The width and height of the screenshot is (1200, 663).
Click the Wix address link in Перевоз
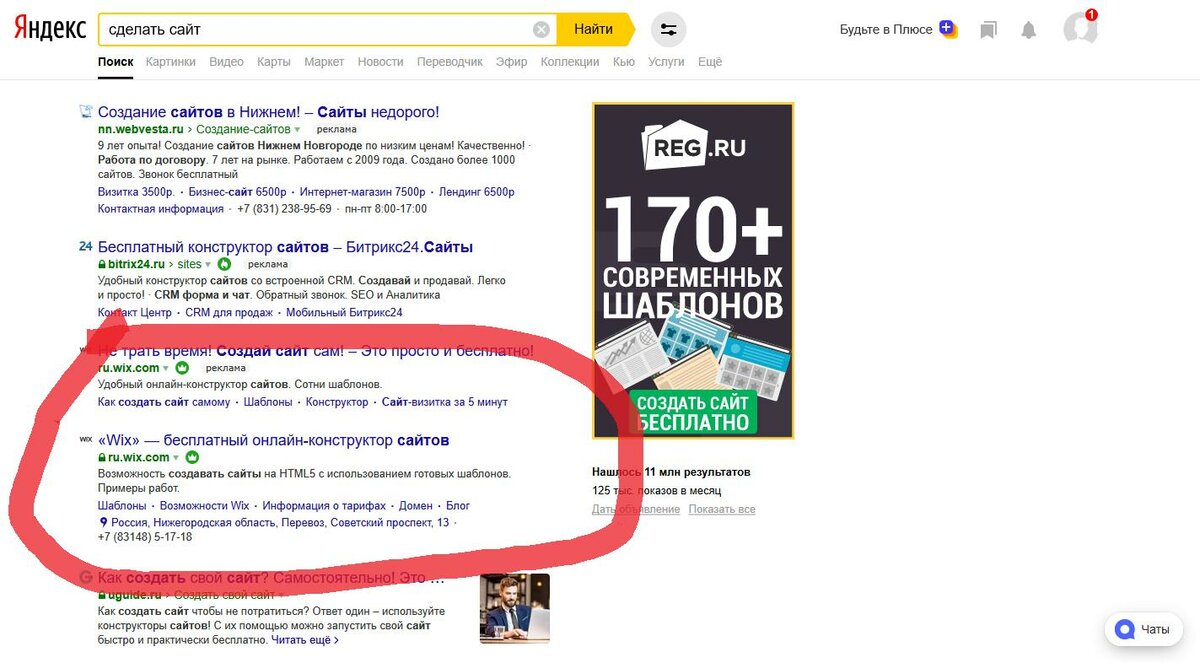point(280,522)
